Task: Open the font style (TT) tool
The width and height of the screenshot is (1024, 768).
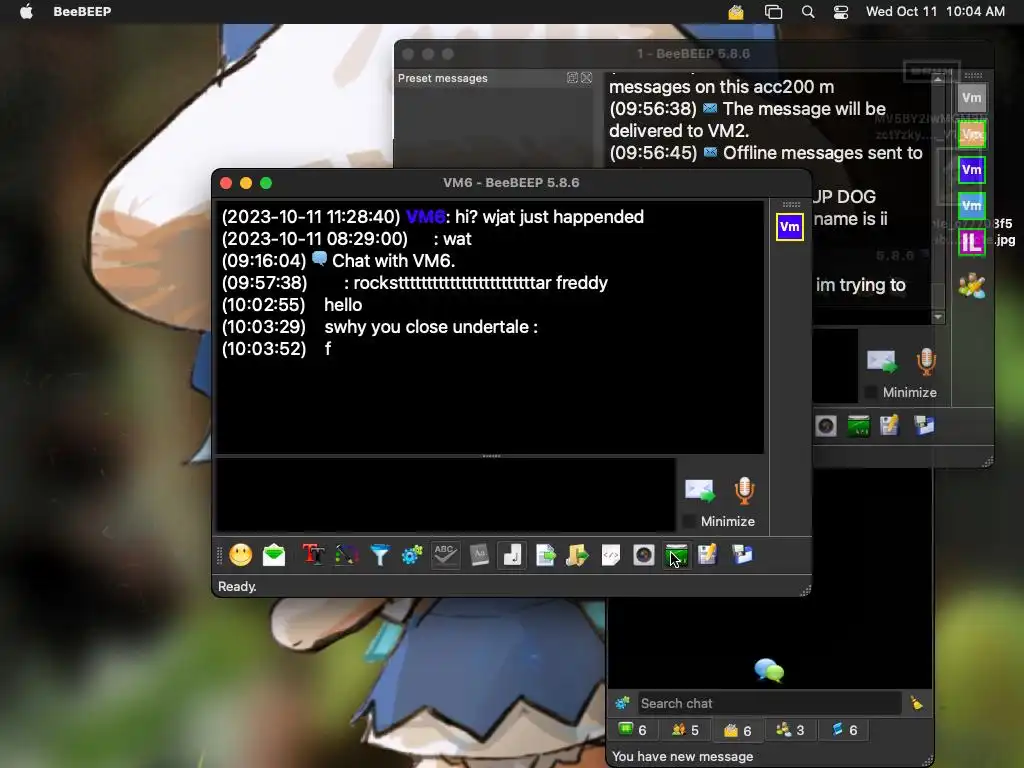Action: tap(313, 555)
